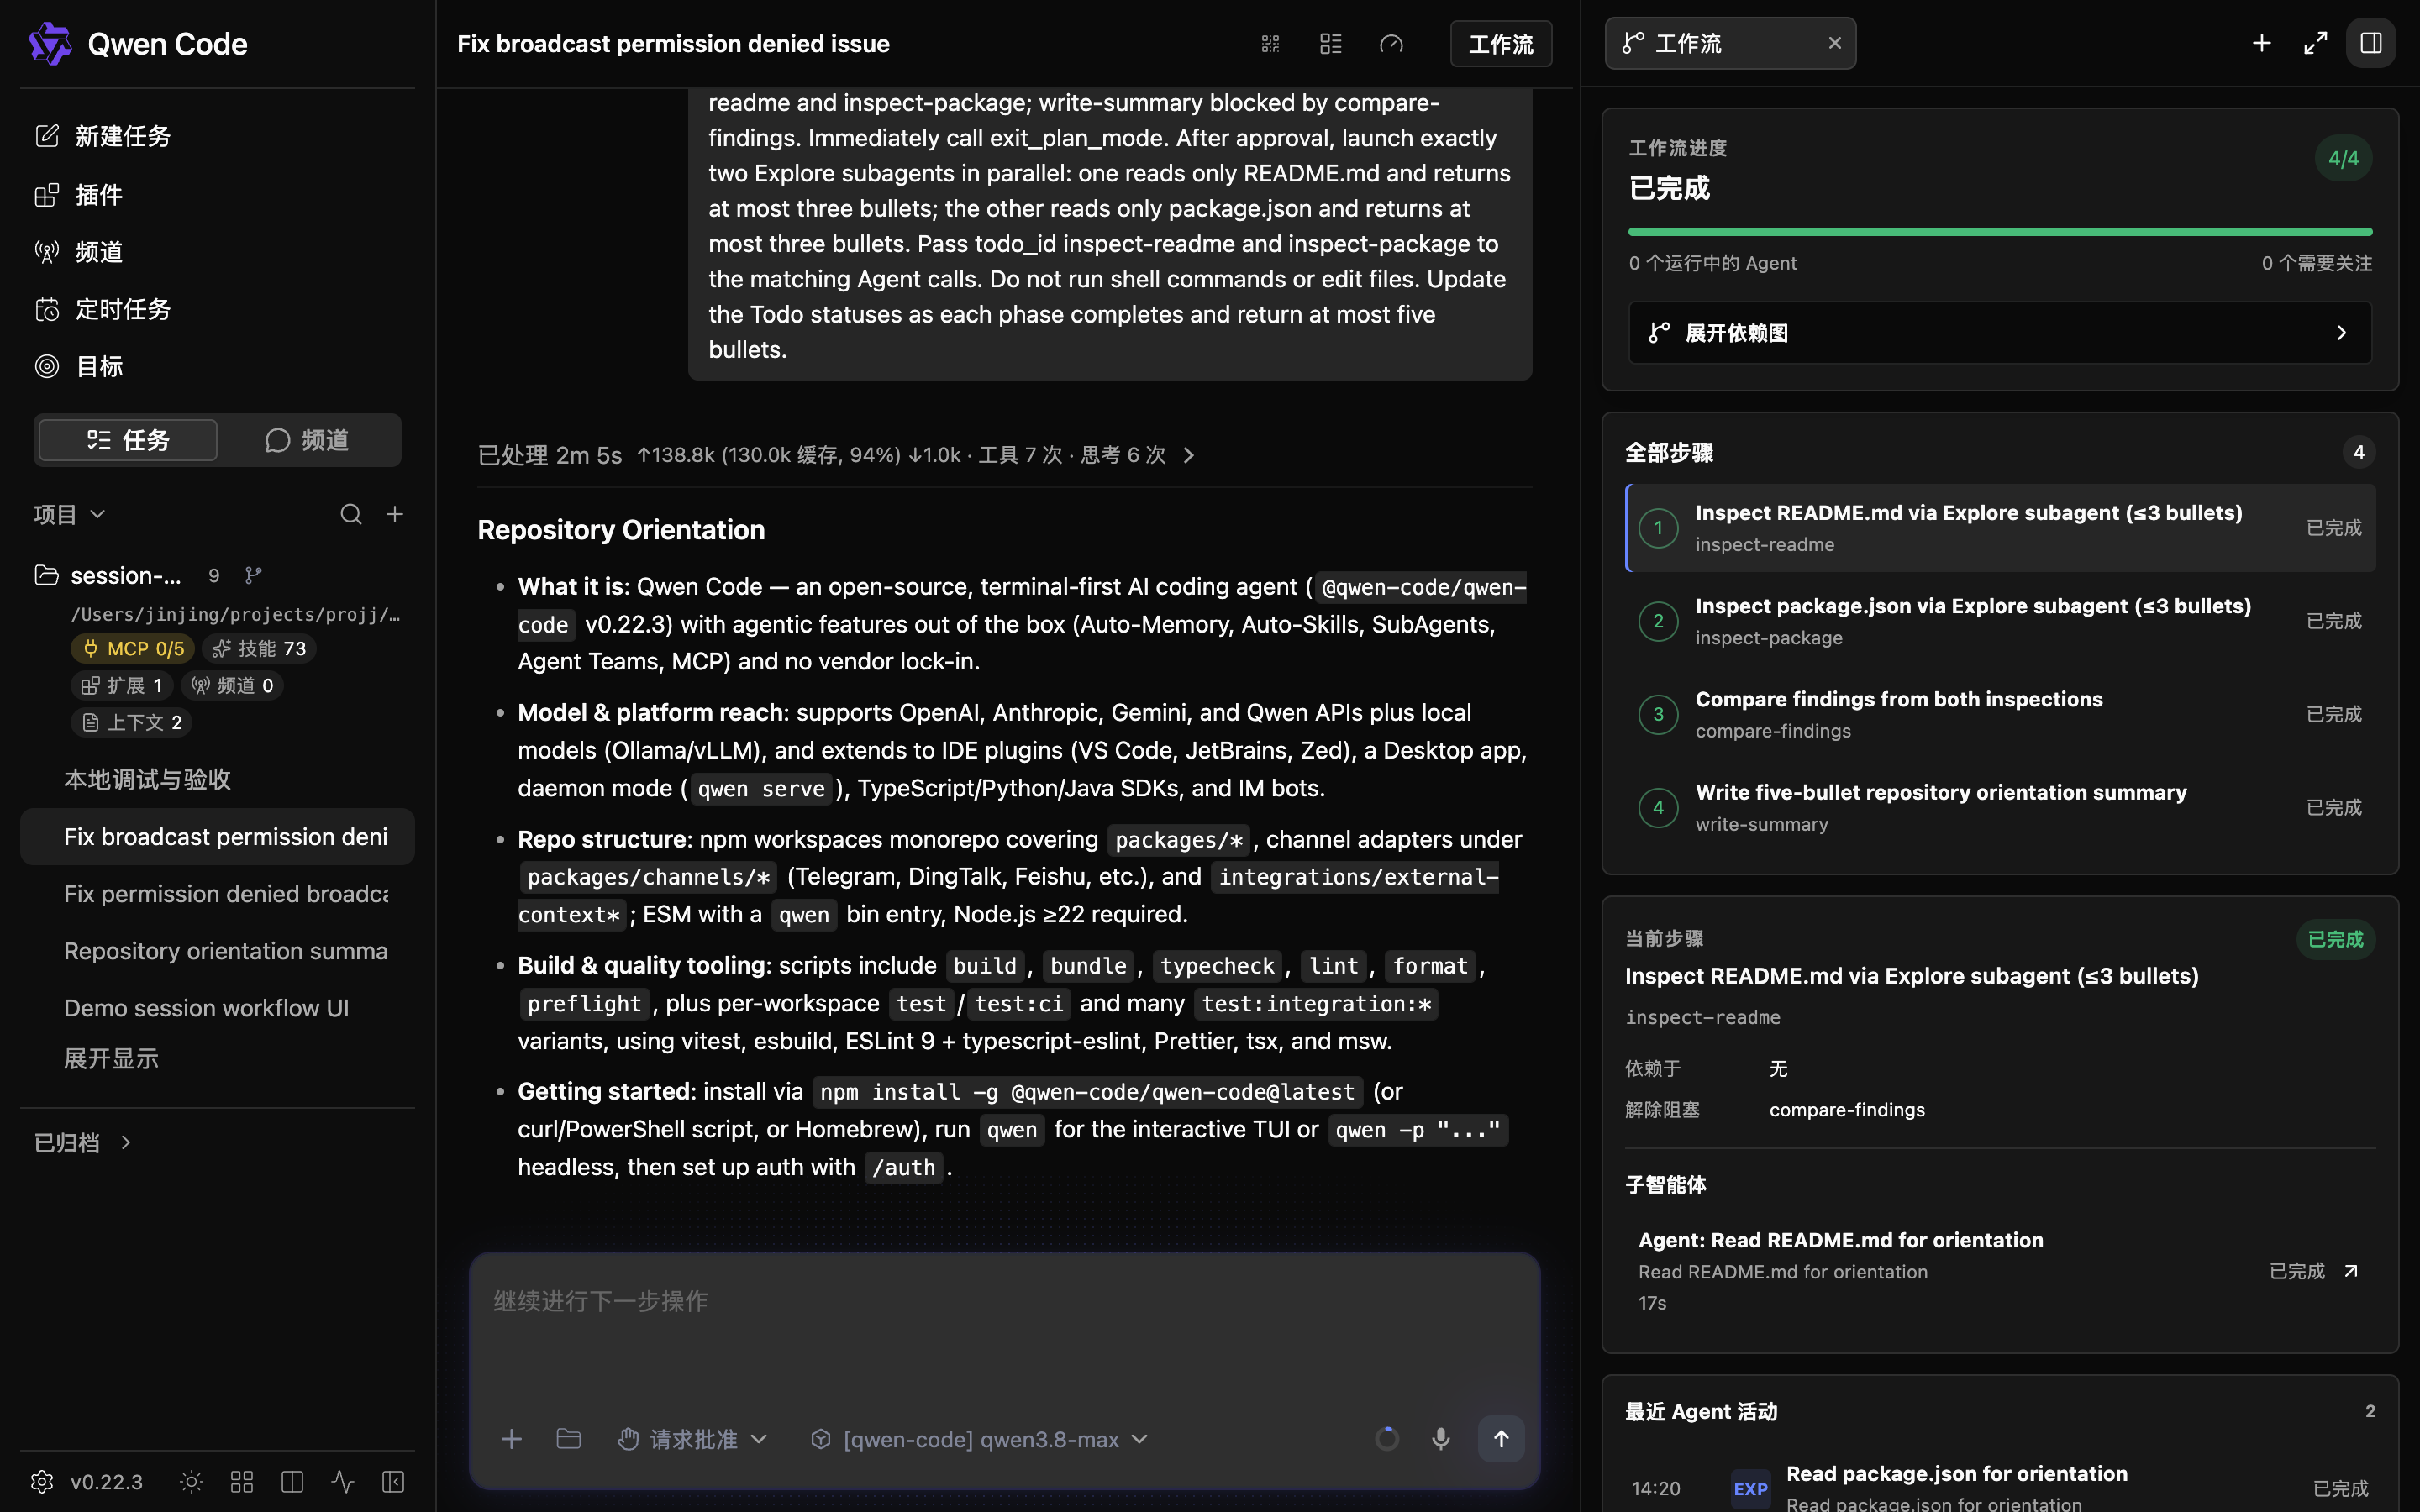
Task: Toggle split panel icon in bottom bar
Action: [x=292, y=1482]
